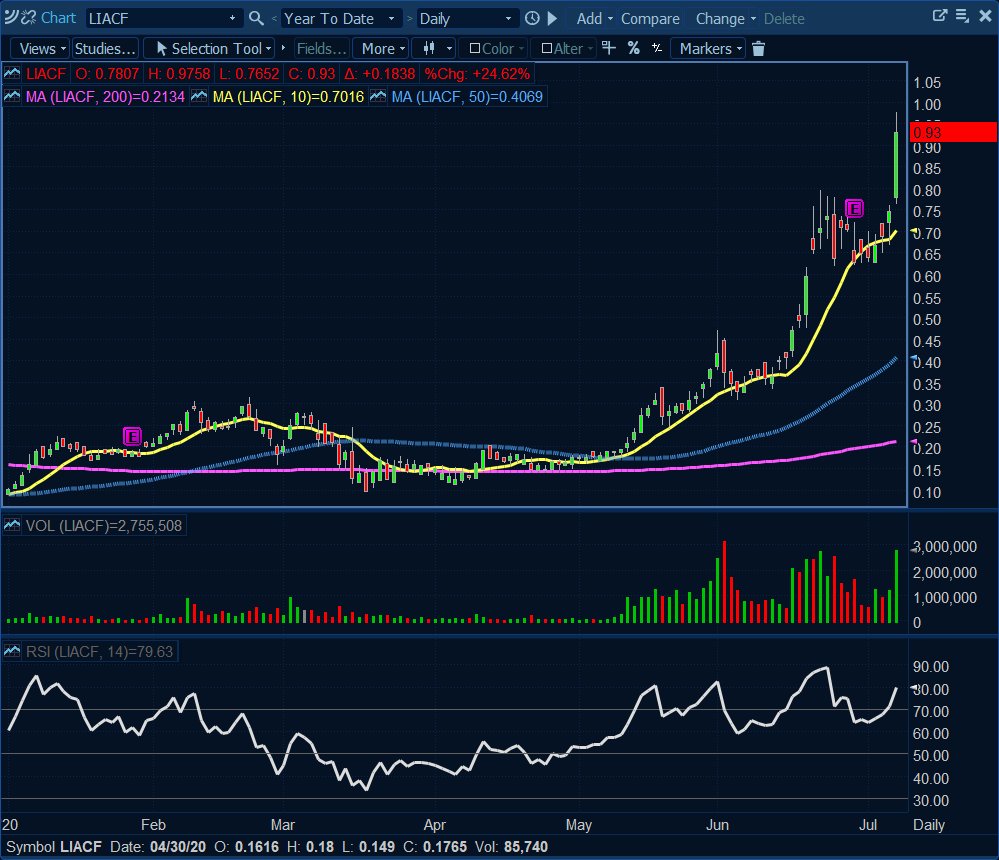
Task: Click the percent scale icon
Action: coord(633,48)
